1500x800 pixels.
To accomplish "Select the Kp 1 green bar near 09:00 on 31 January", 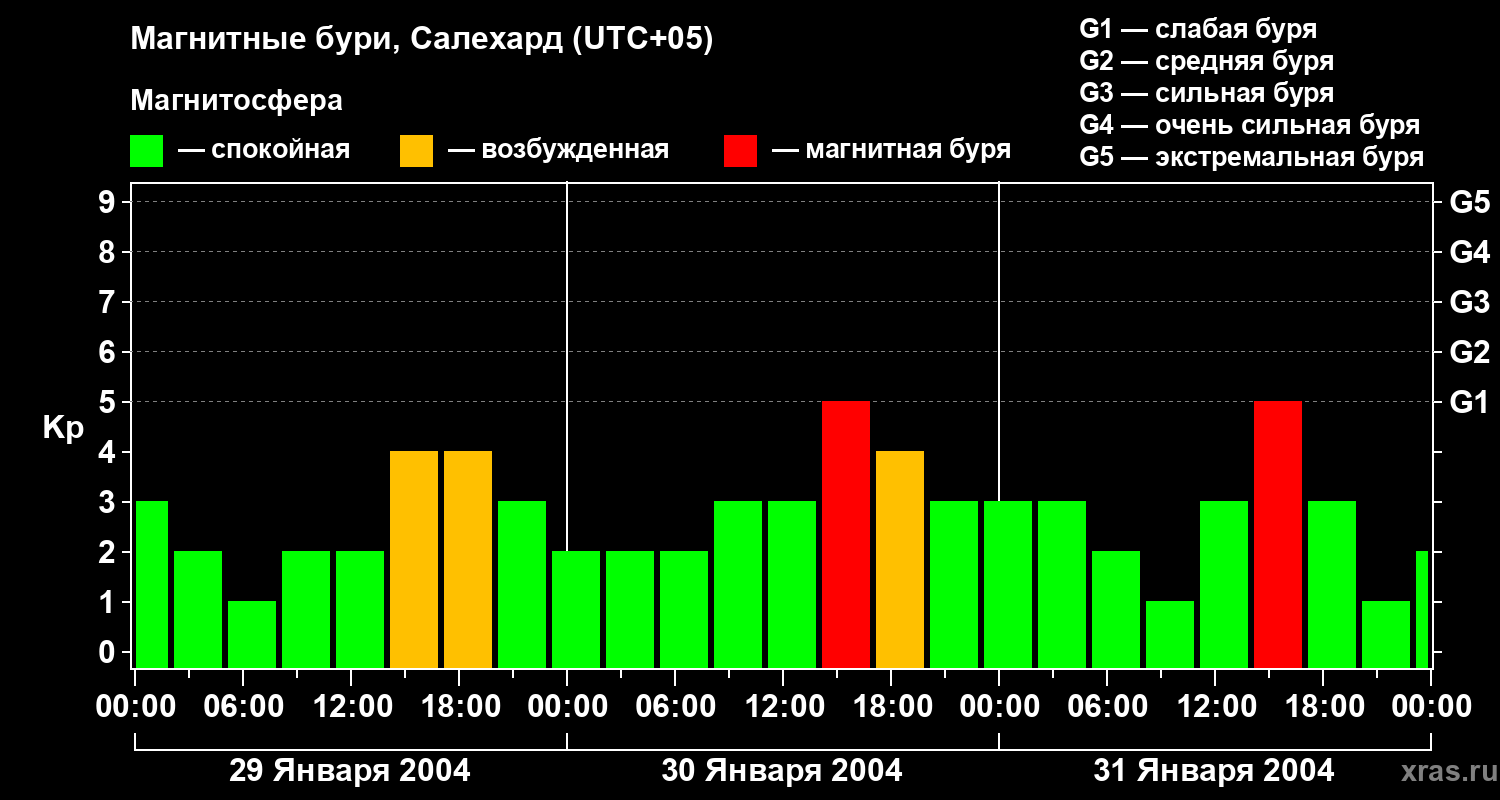I will [1170, 635].
